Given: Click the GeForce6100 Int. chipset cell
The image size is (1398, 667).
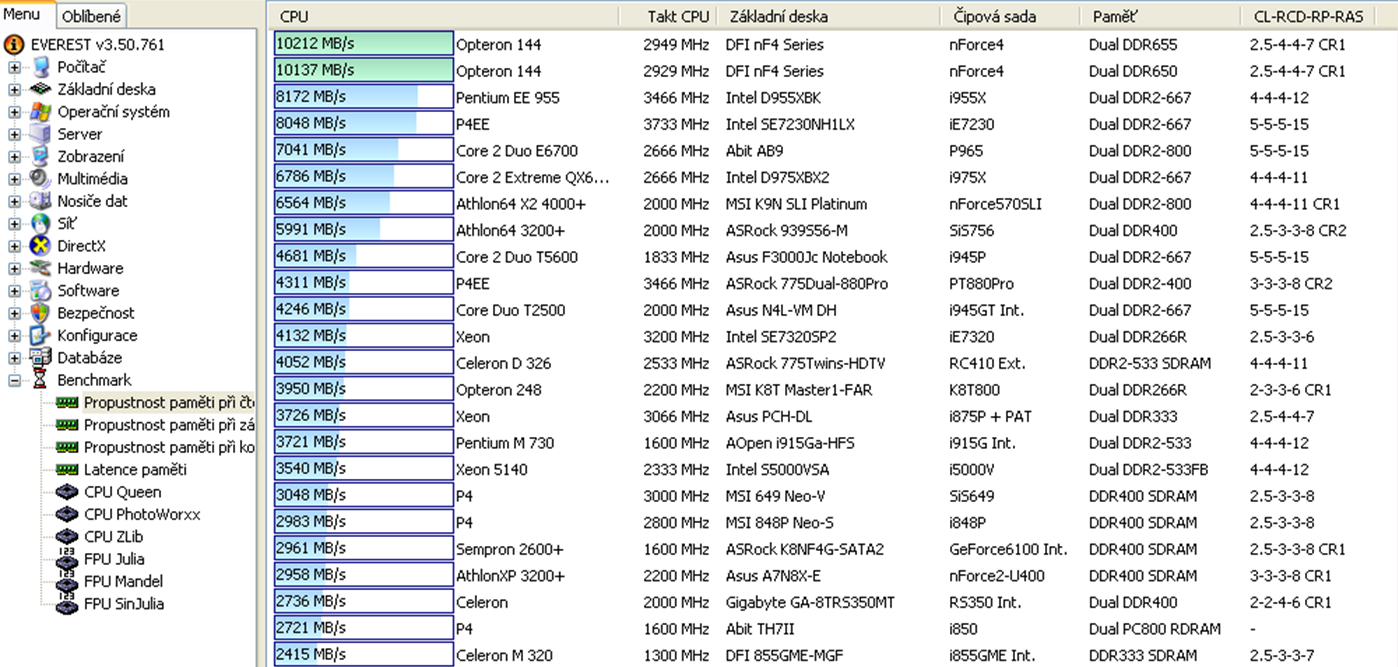Looking at the screenshot, I should pos(1008,549).
